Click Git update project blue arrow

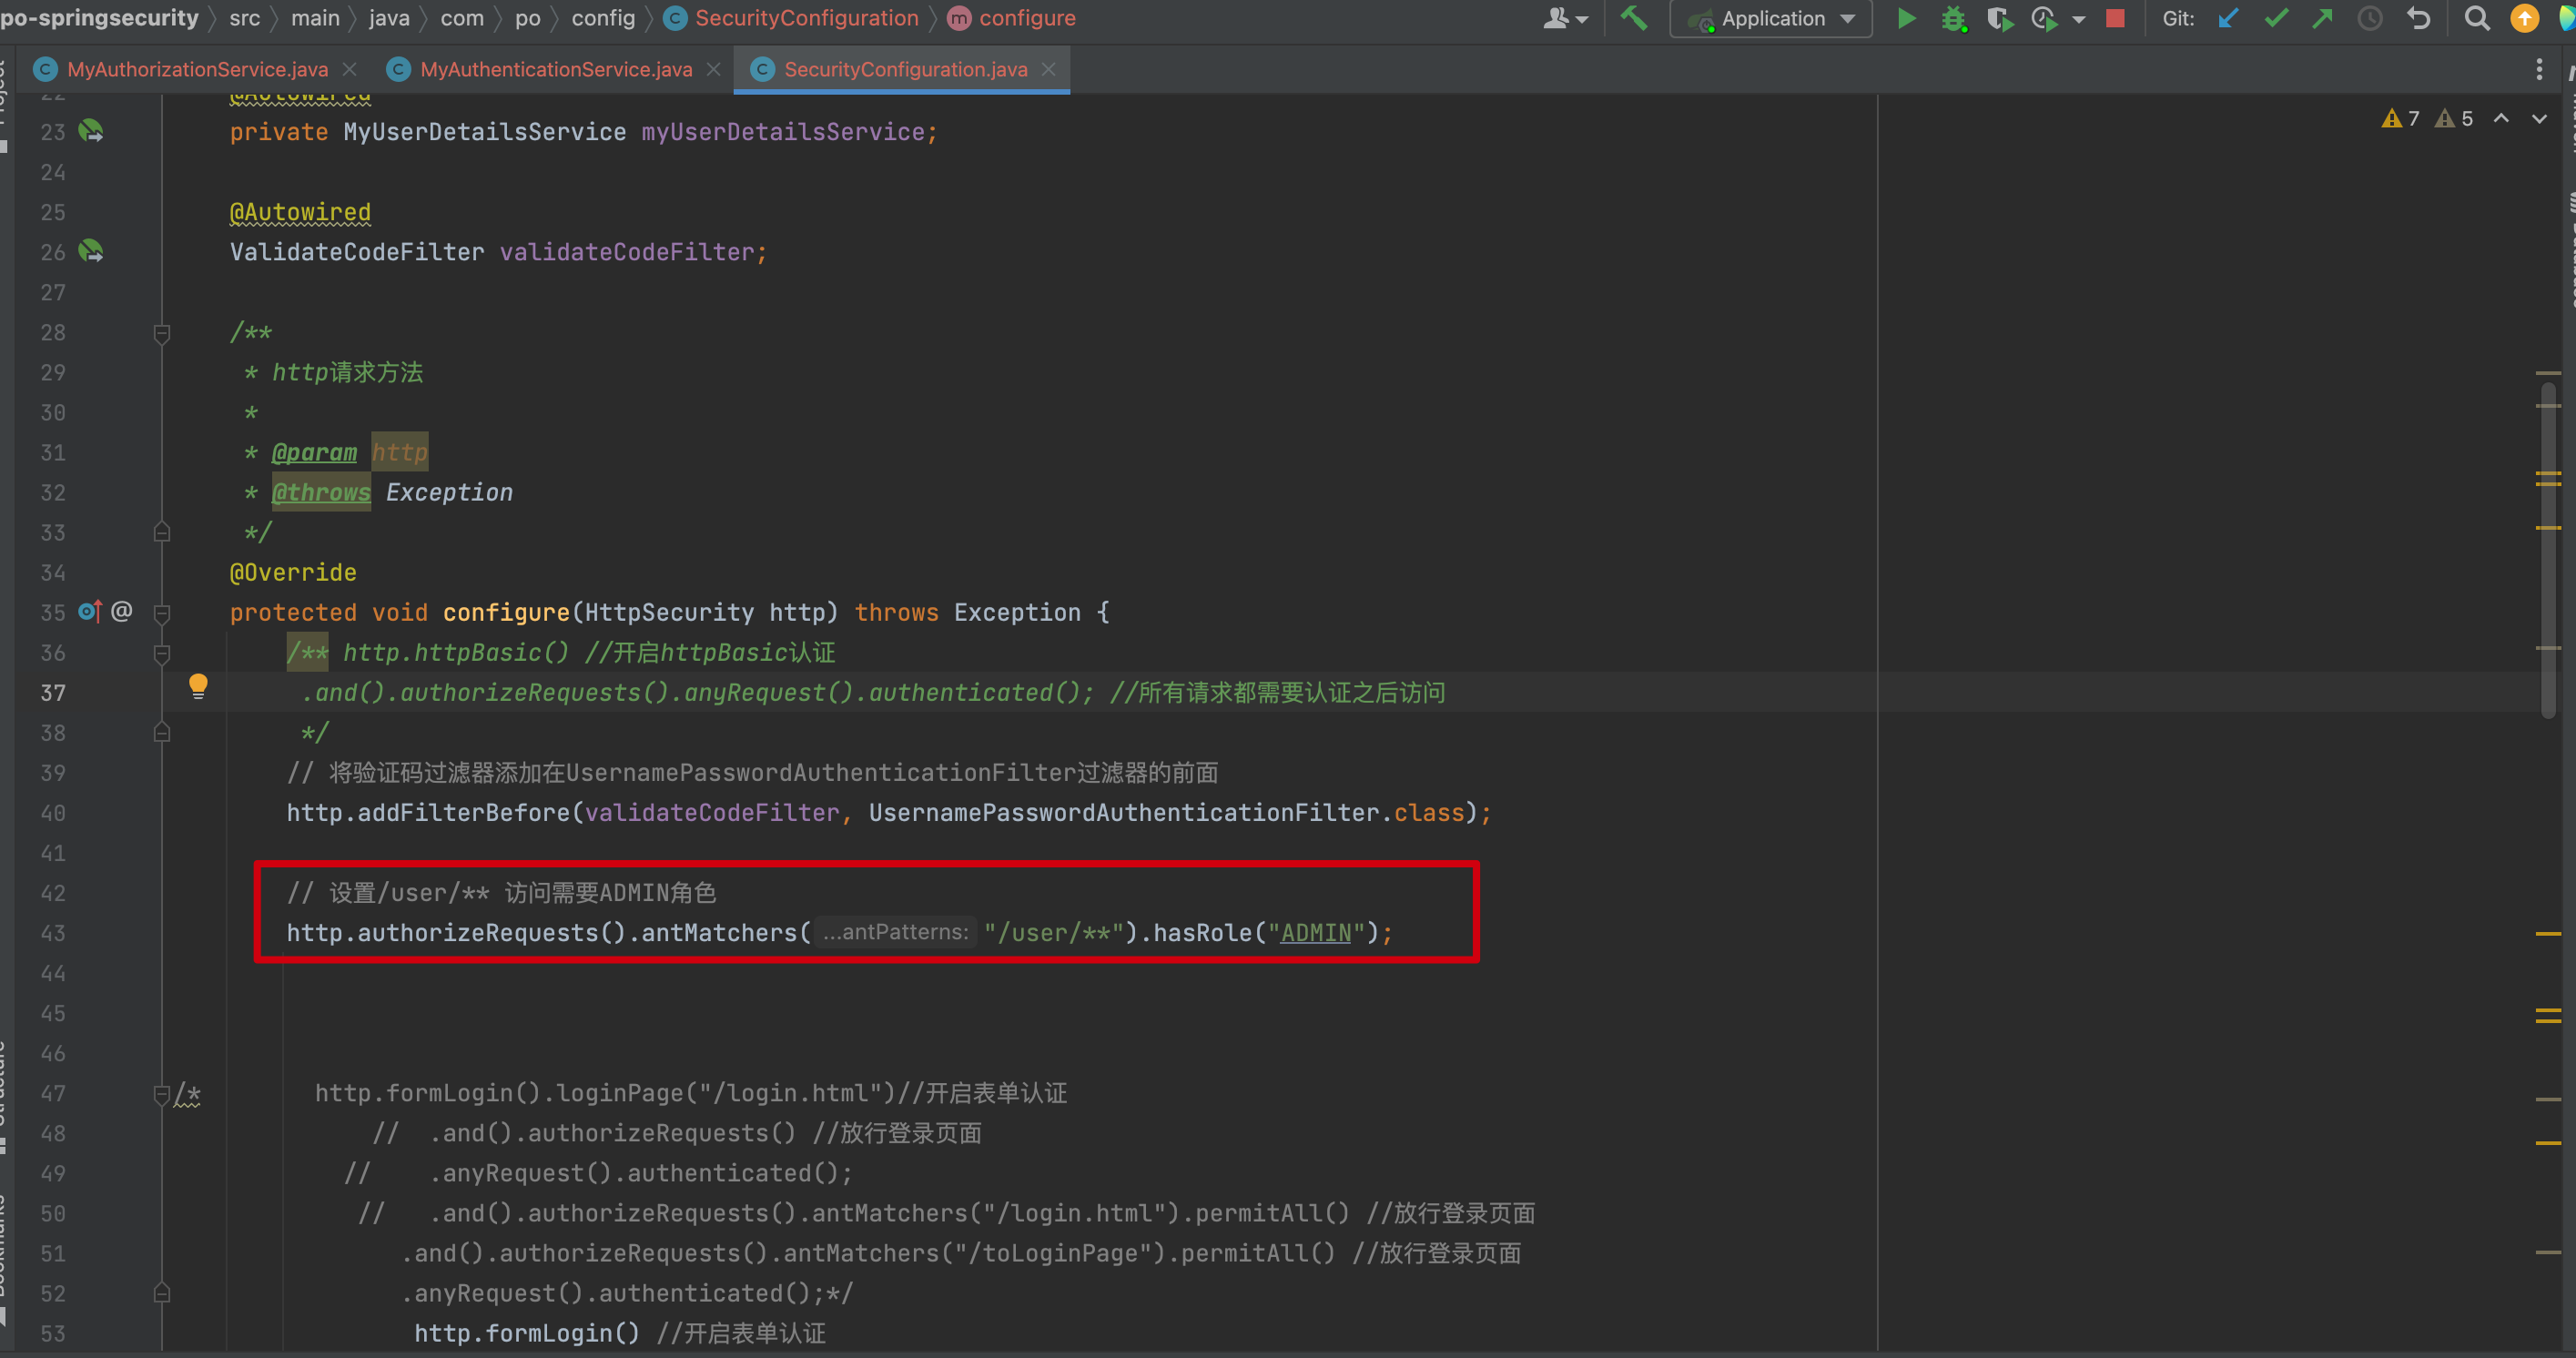tap(2228, 18)
